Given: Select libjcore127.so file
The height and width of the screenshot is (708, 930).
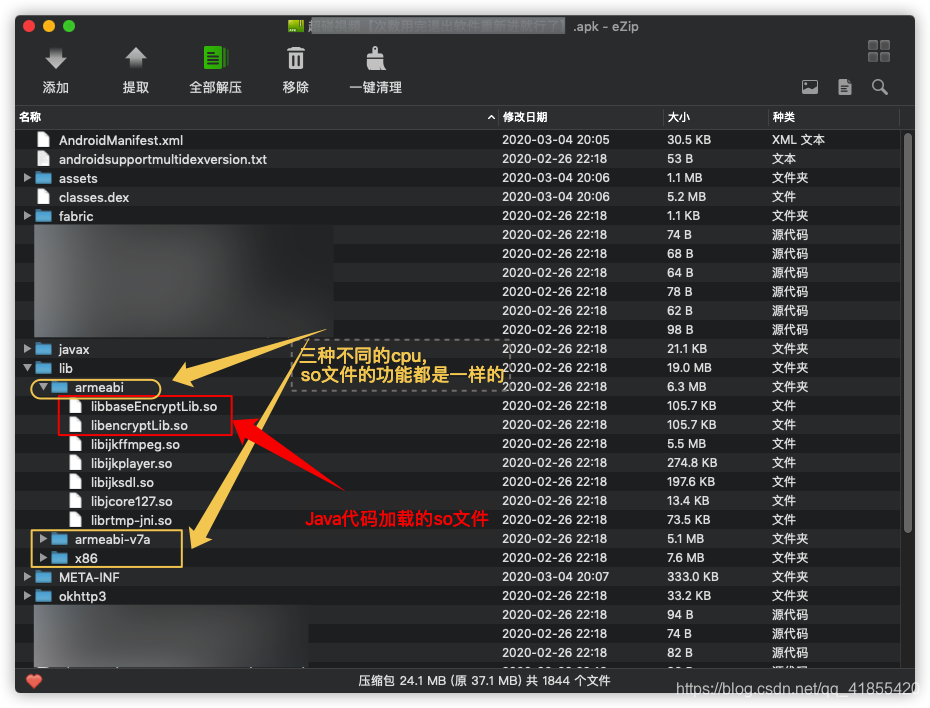Looking at the screenshot, I should pyautogui.click(x=132, y=501).
